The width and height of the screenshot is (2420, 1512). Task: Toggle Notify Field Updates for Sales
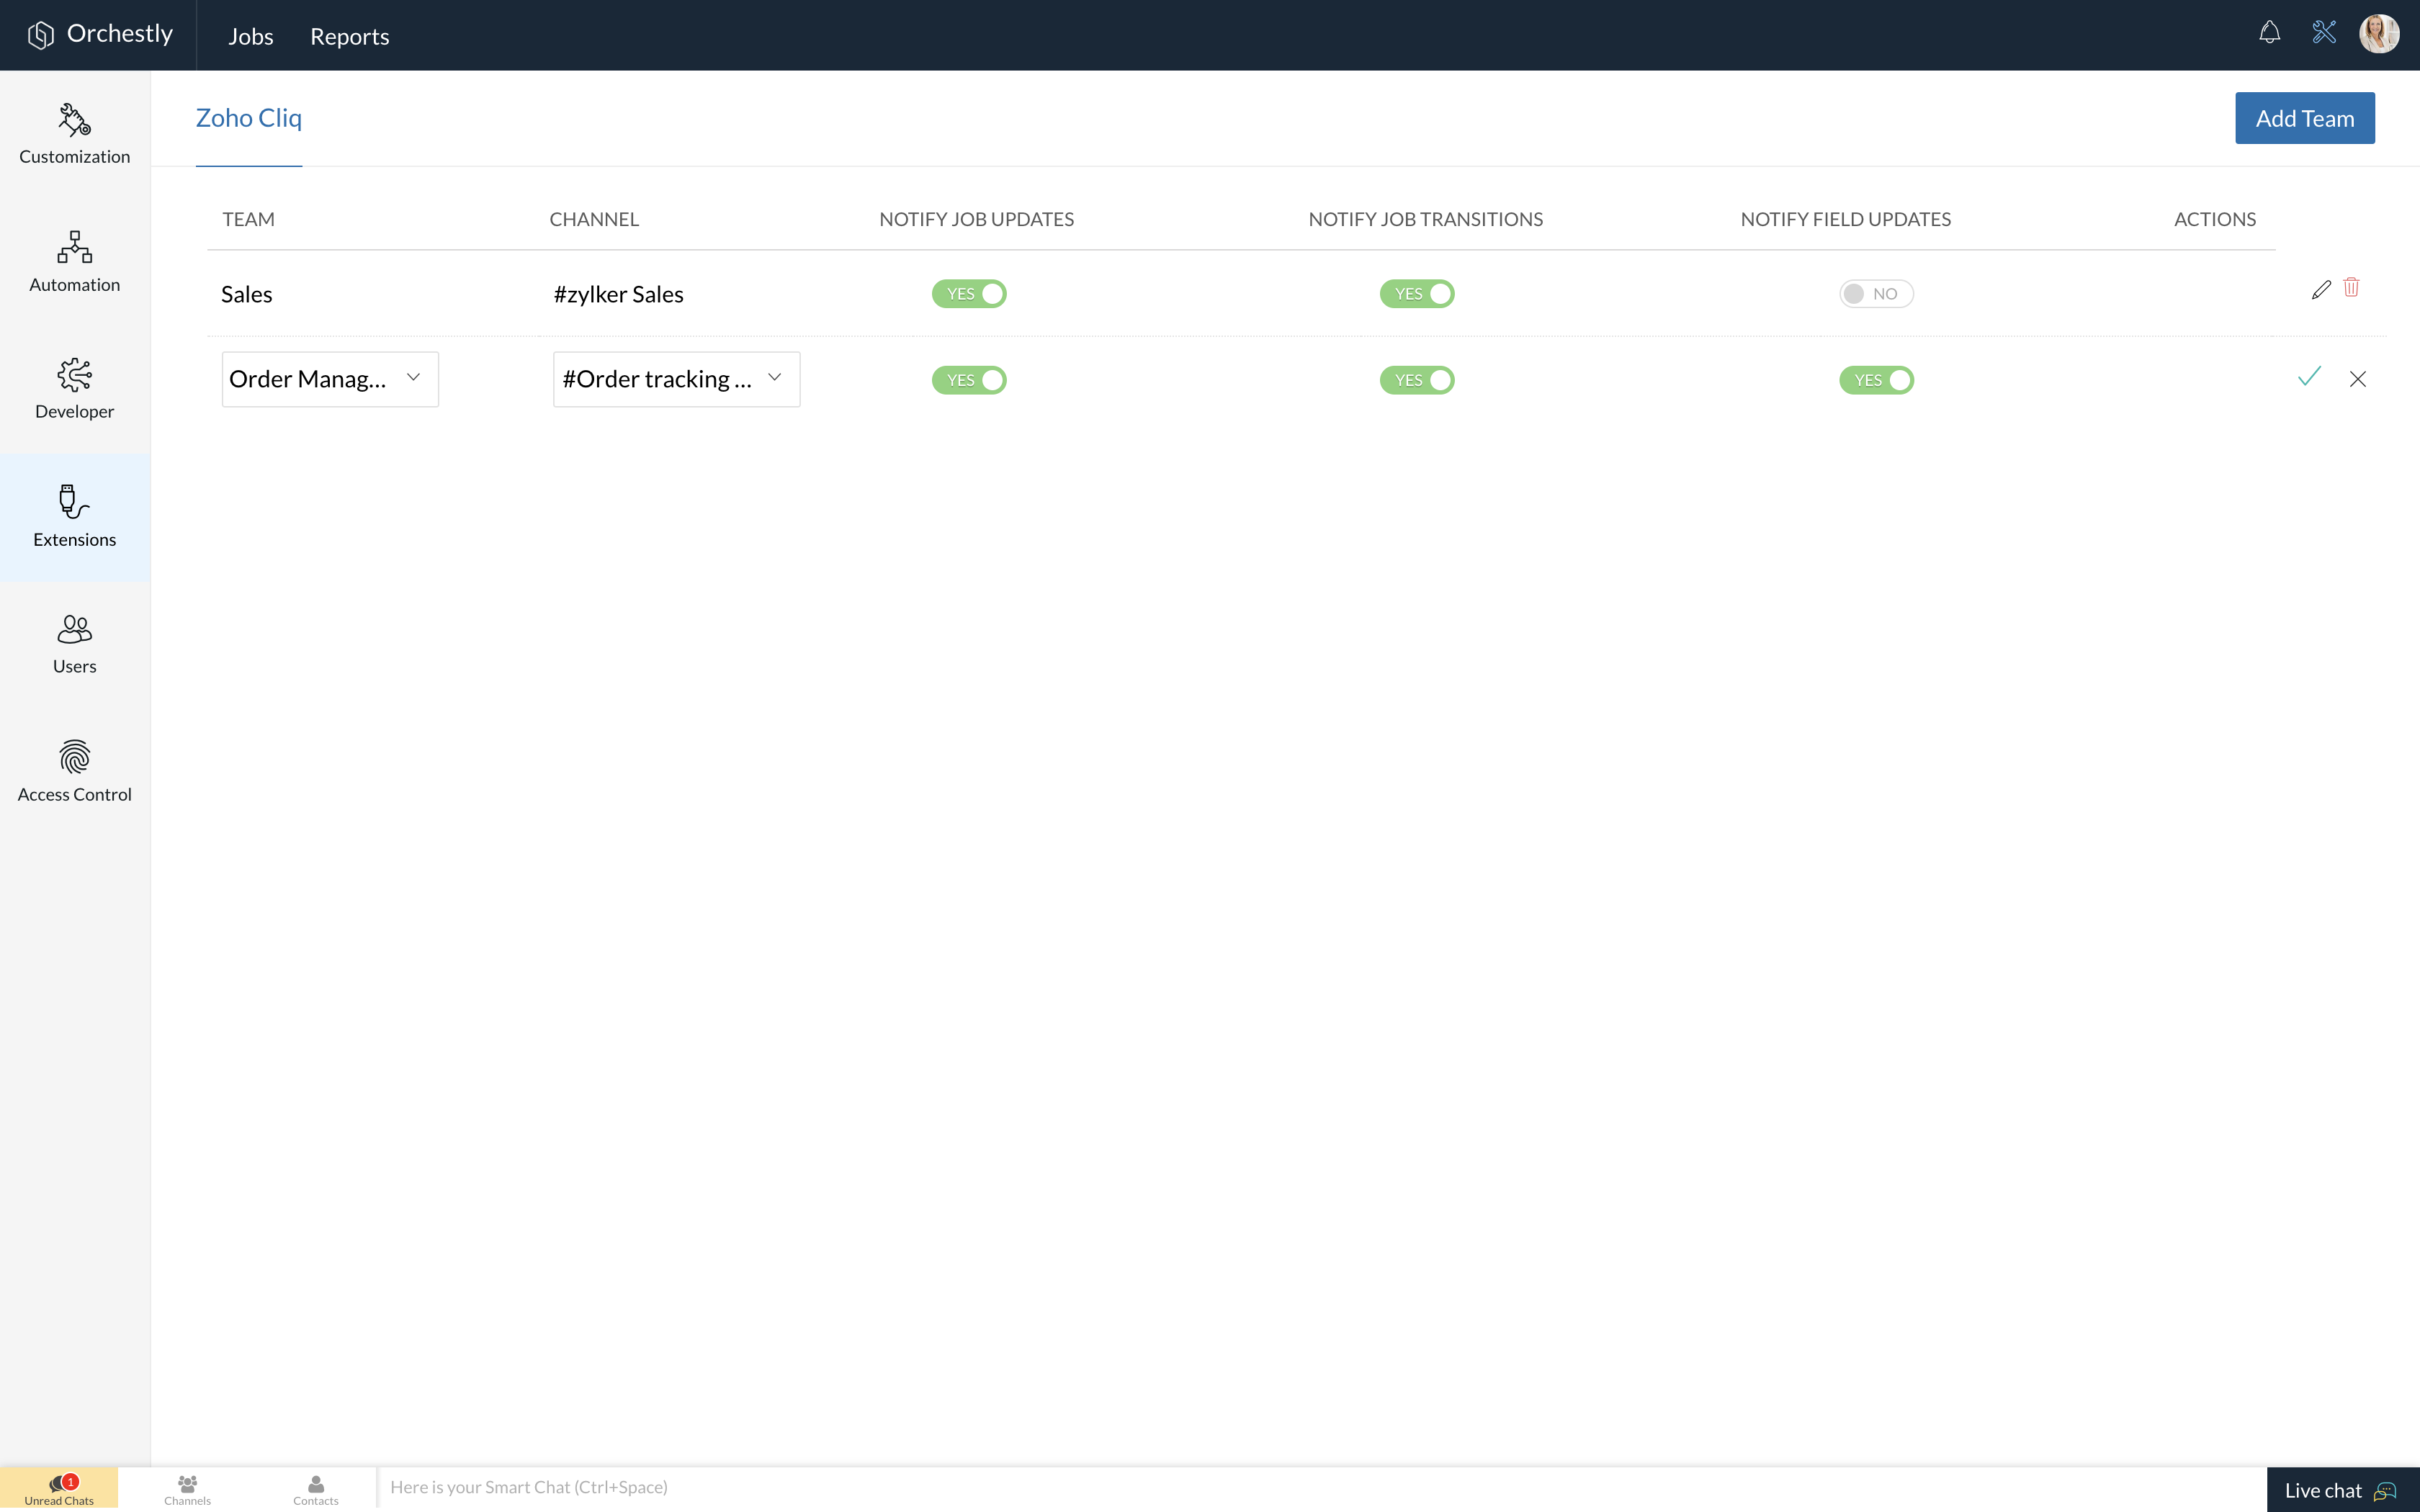pos(1875,294)
